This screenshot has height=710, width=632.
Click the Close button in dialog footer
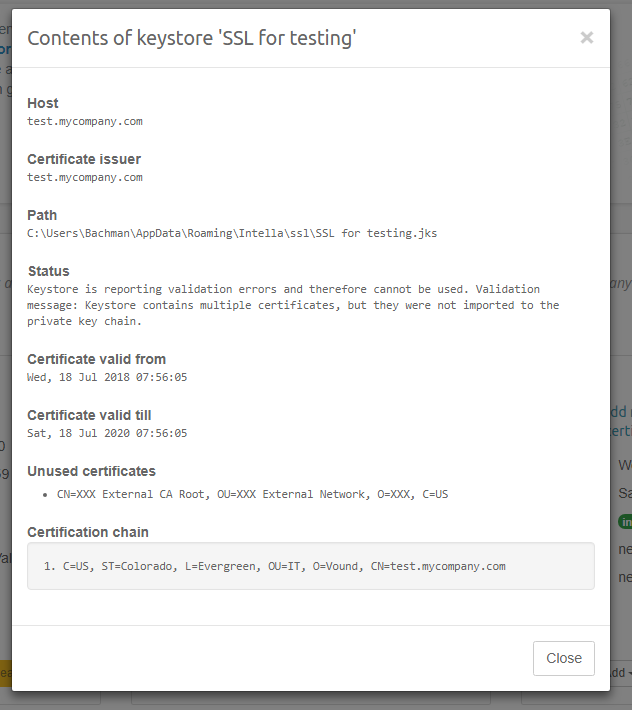[x=564, y=658]
